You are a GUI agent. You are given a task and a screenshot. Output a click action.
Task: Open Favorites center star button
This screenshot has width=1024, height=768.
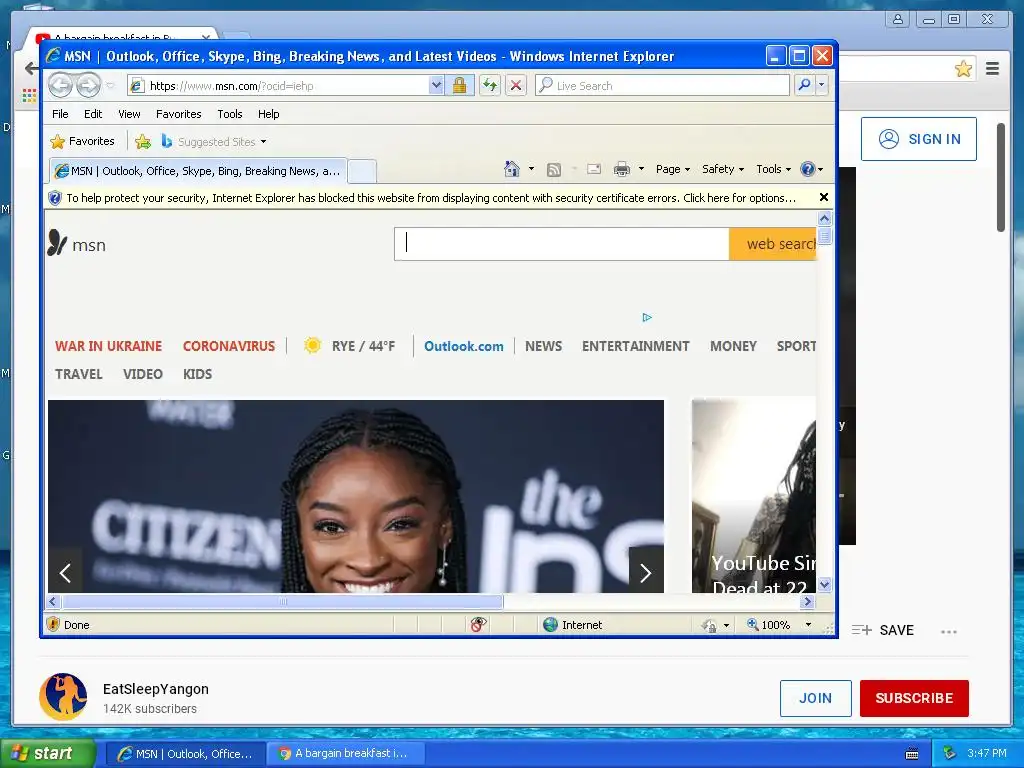click(82, 141)
